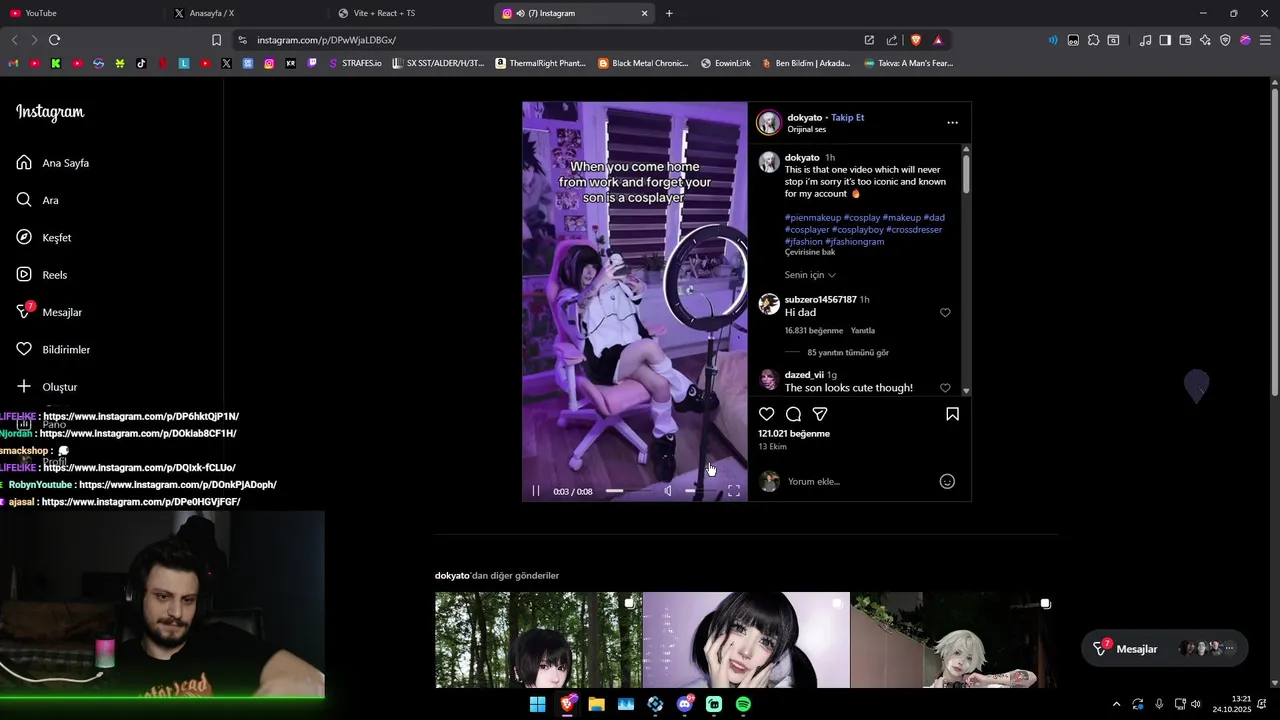This screenshot has height=720, width=1280.
Task: Expand the Senin için comment filter
Action: tap(810, 275)
